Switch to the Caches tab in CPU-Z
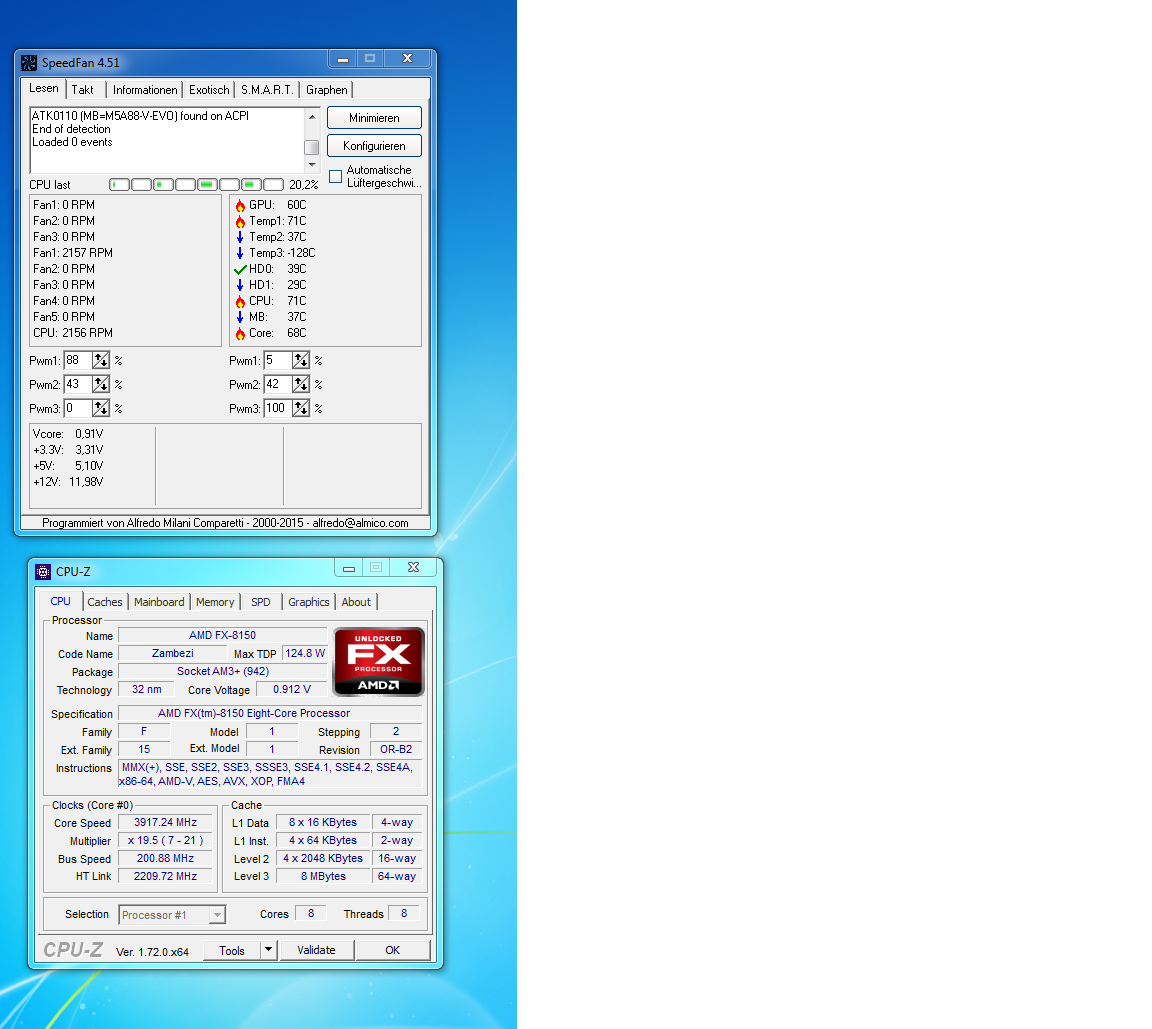The image size is (1152, 1029). 105,602
